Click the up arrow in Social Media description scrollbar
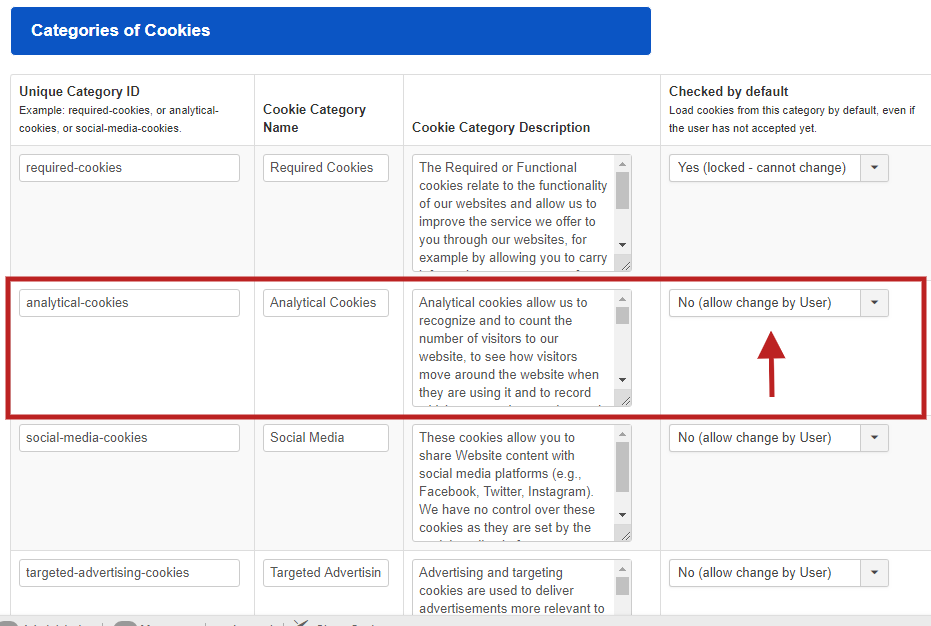 [x=622, y=434]
